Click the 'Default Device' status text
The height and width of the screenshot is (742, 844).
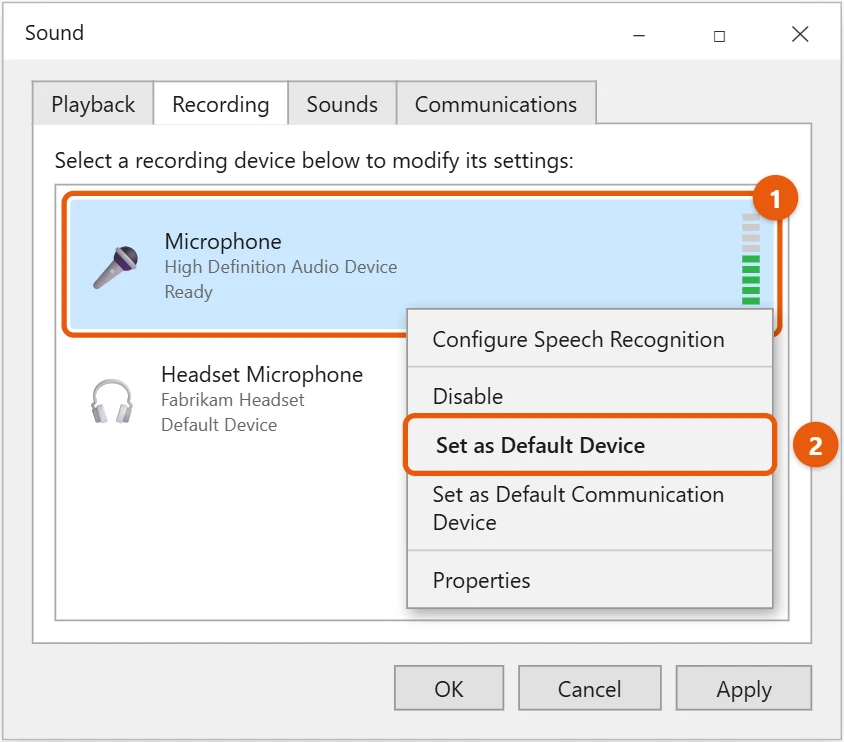point(219,425)
